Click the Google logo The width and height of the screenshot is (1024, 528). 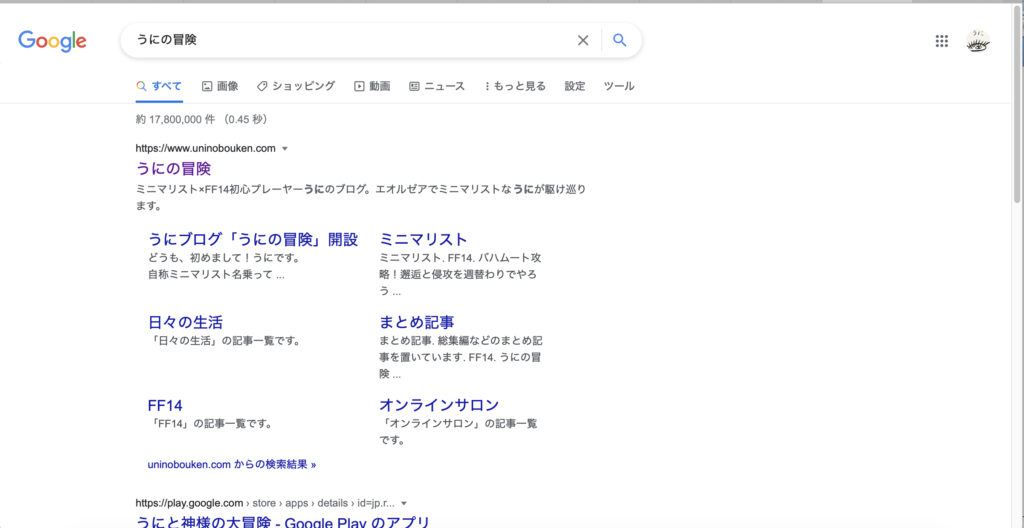pyautogui.click(x=52, y=41)
